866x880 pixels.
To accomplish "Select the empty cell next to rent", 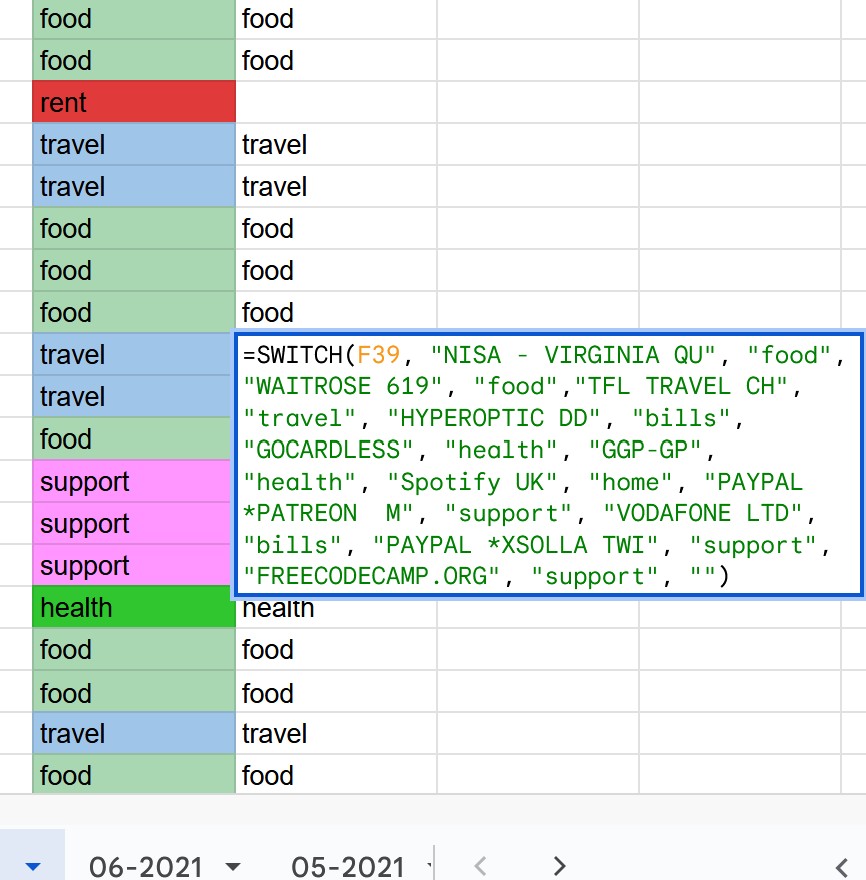I will (x=336, y=102).
